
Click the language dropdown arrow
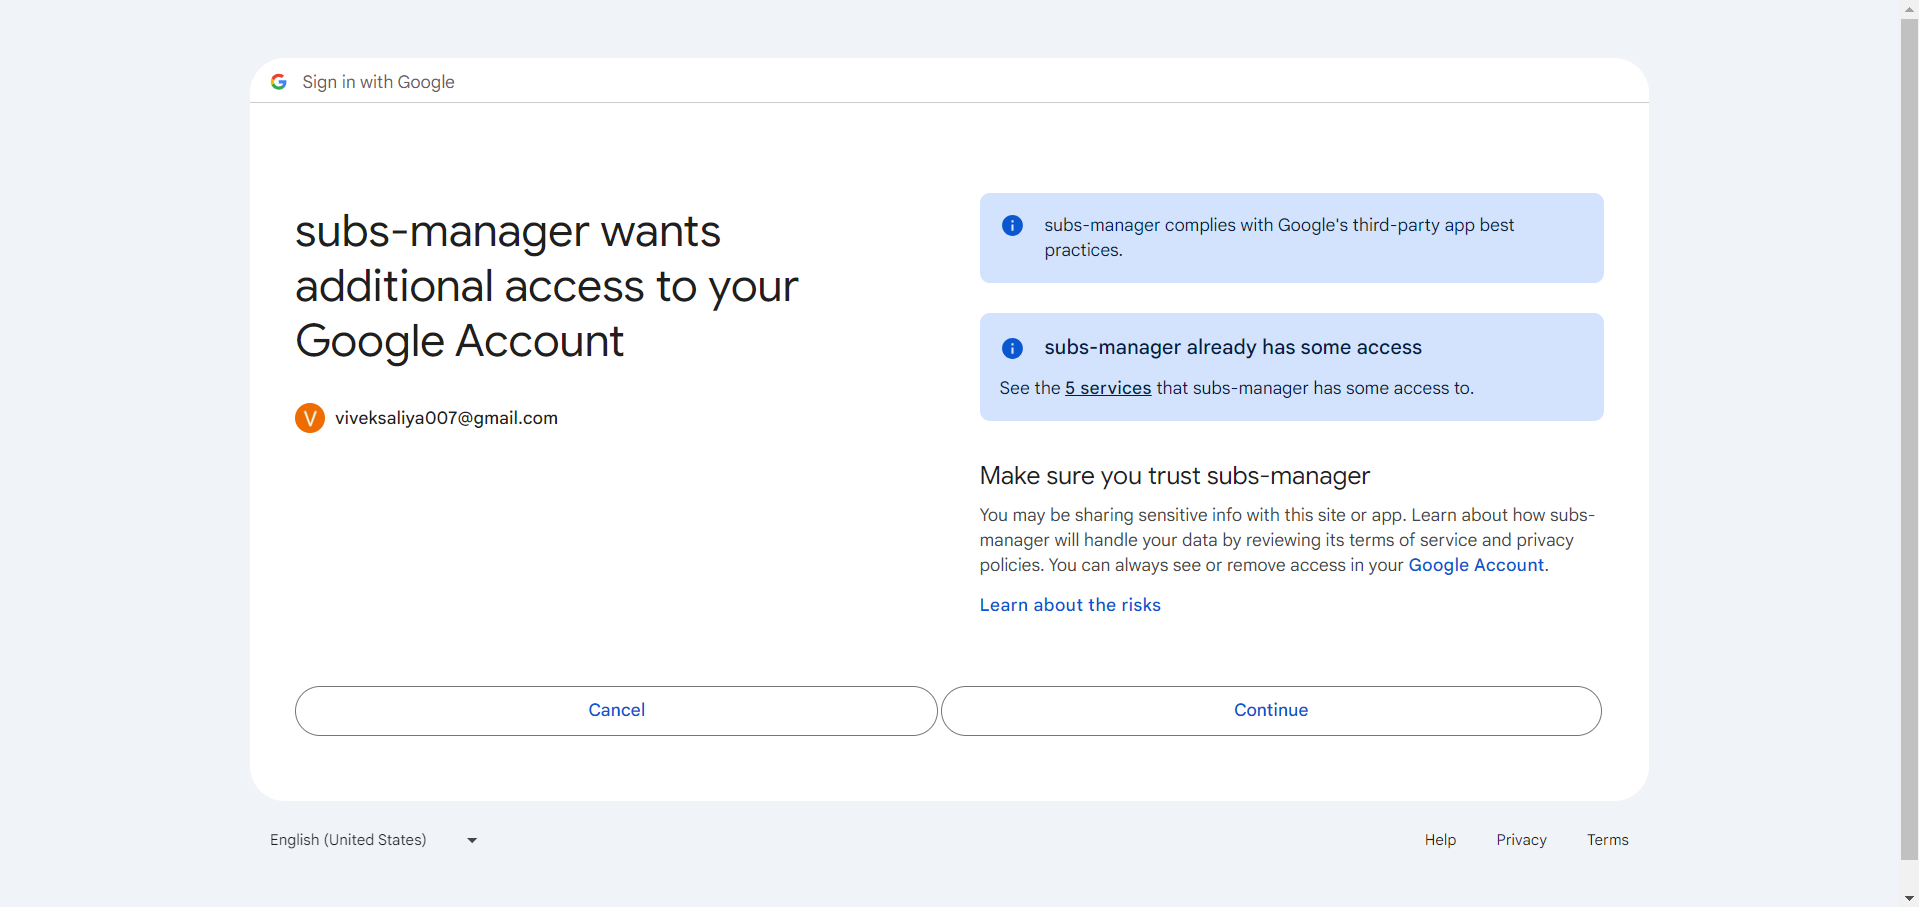(x=472, y=841)
